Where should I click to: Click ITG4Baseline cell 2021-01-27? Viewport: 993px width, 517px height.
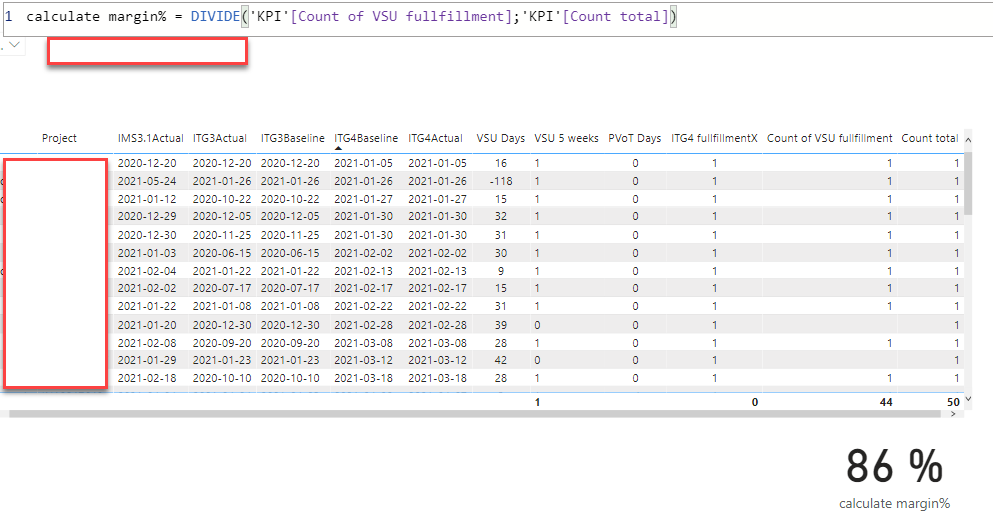pos(364,199)
